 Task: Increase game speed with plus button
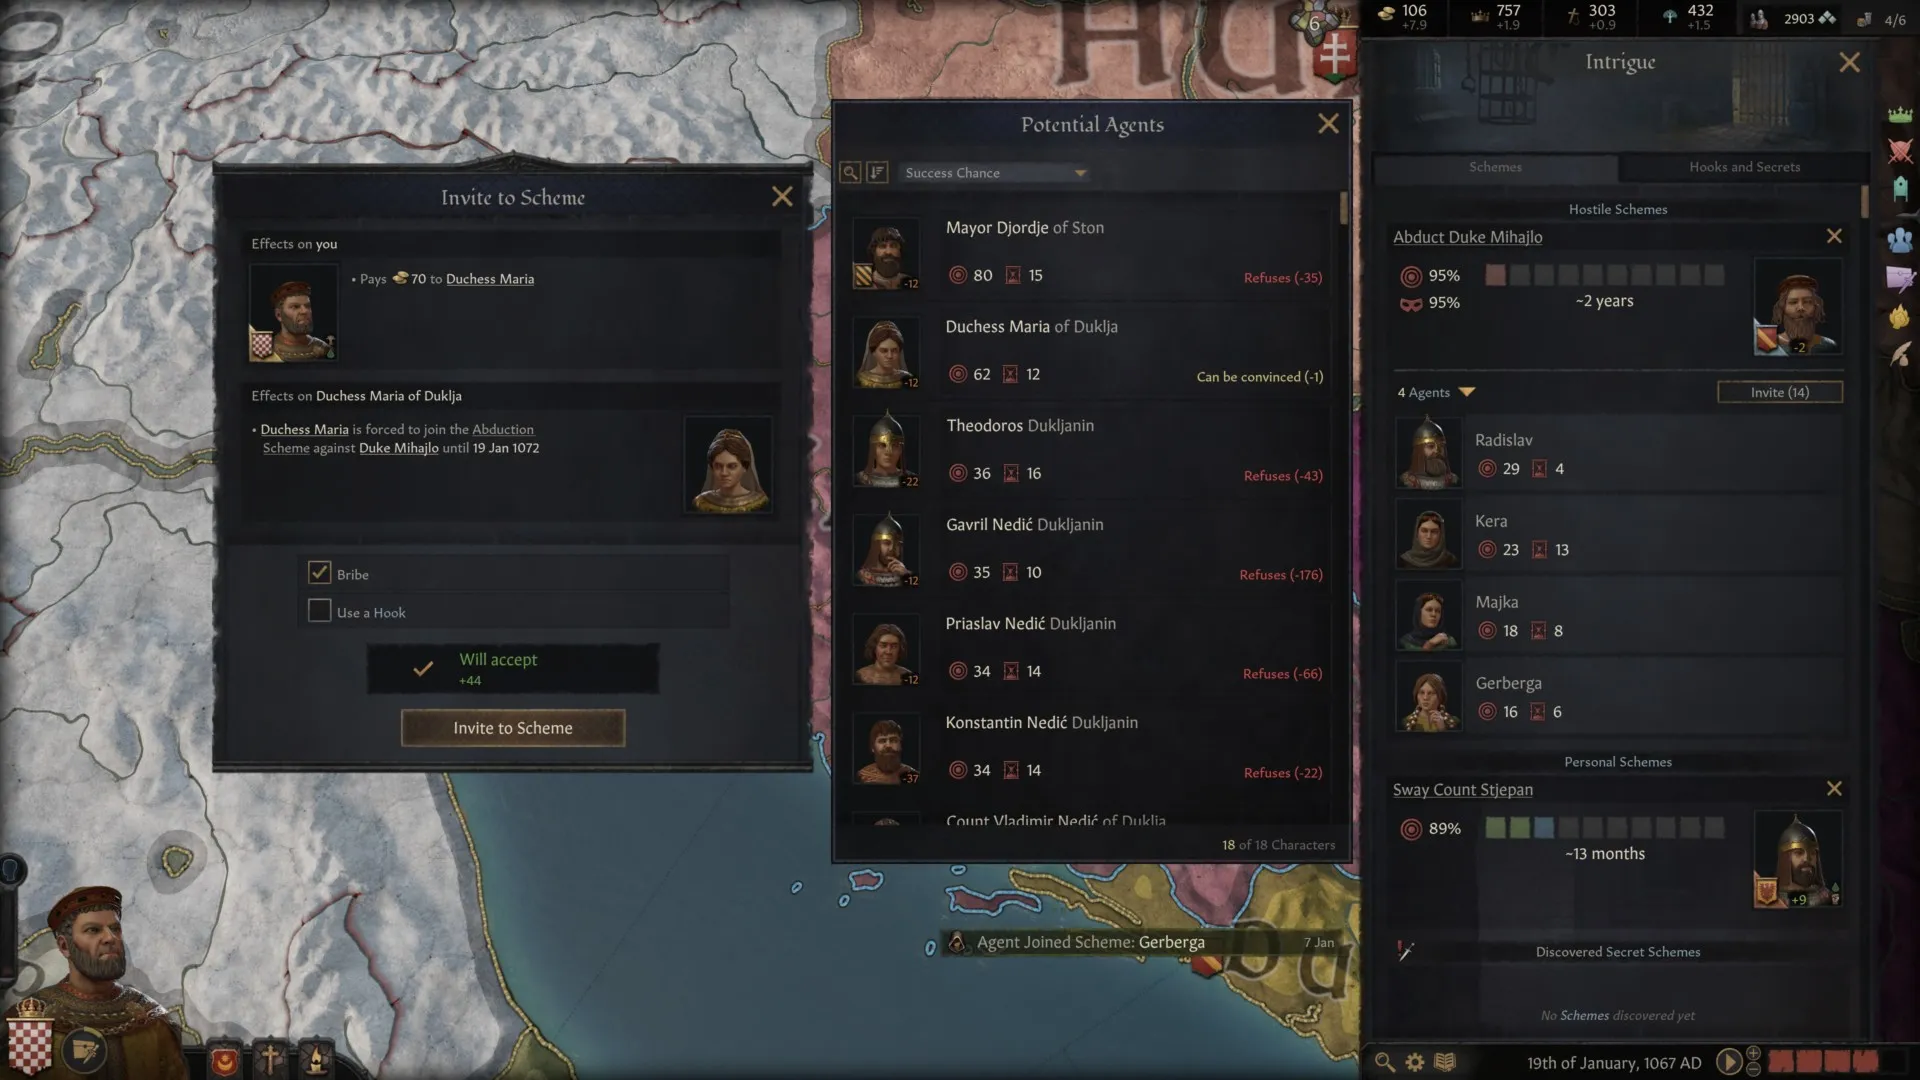point(1753,1053)
